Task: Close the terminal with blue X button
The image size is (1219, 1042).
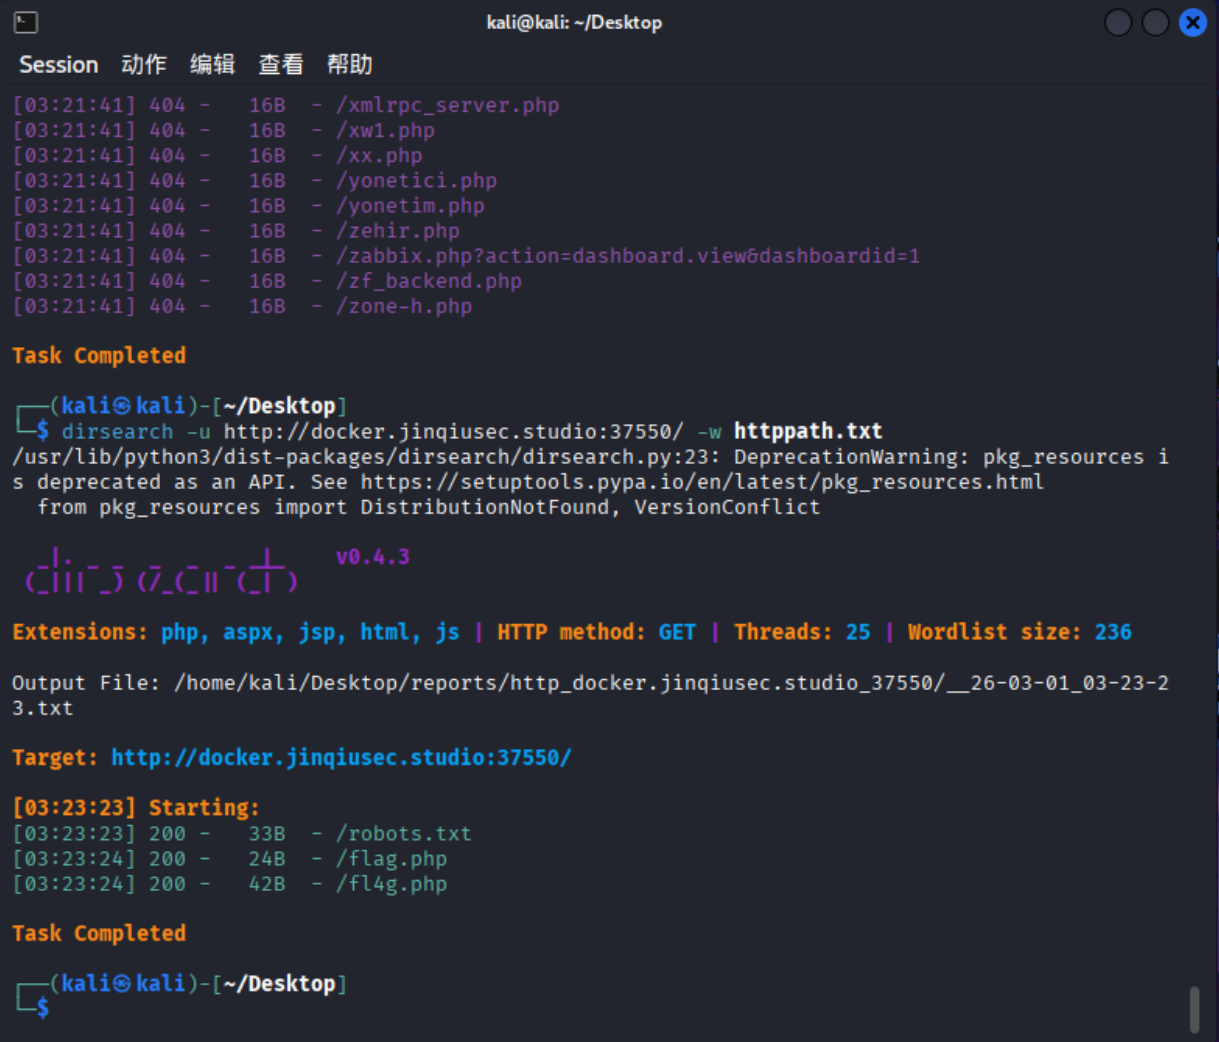Action: pos(1193,22)
